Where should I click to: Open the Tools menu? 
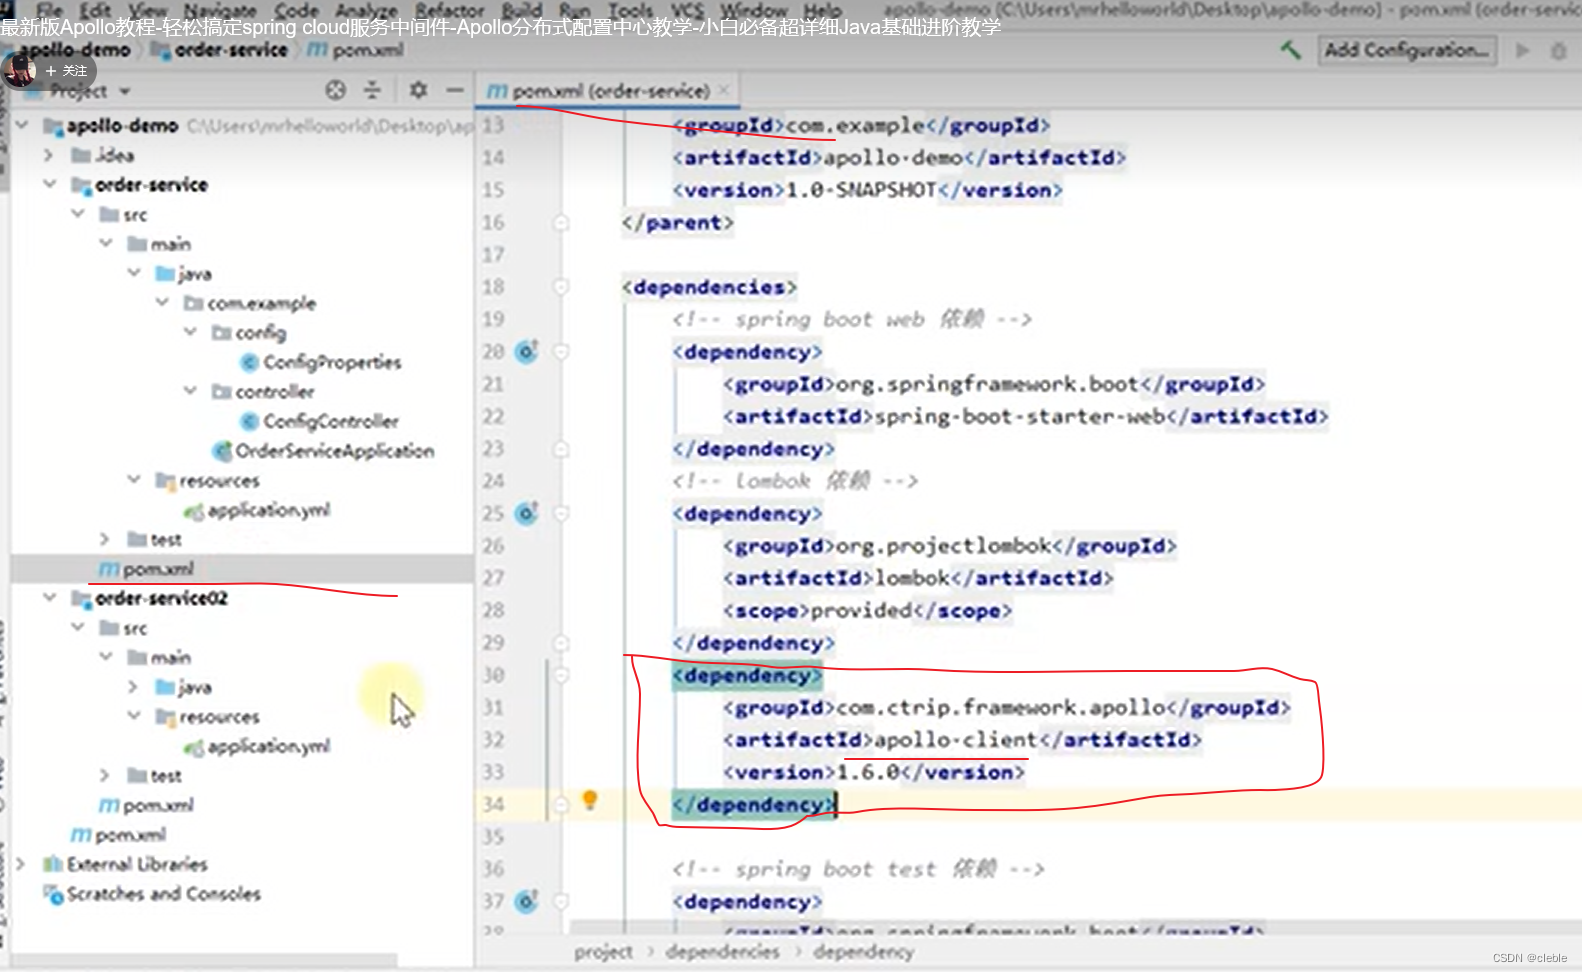630,9
